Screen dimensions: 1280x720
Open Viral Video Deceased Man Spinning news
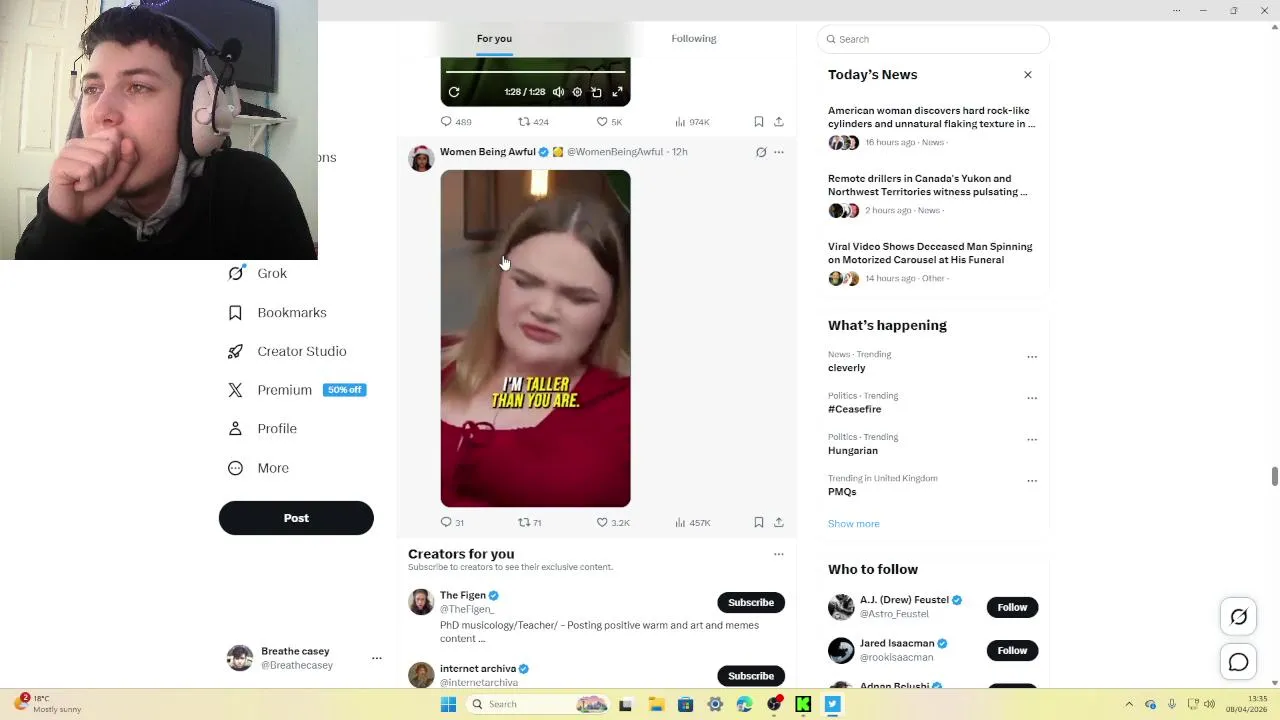tap(930, 253)
